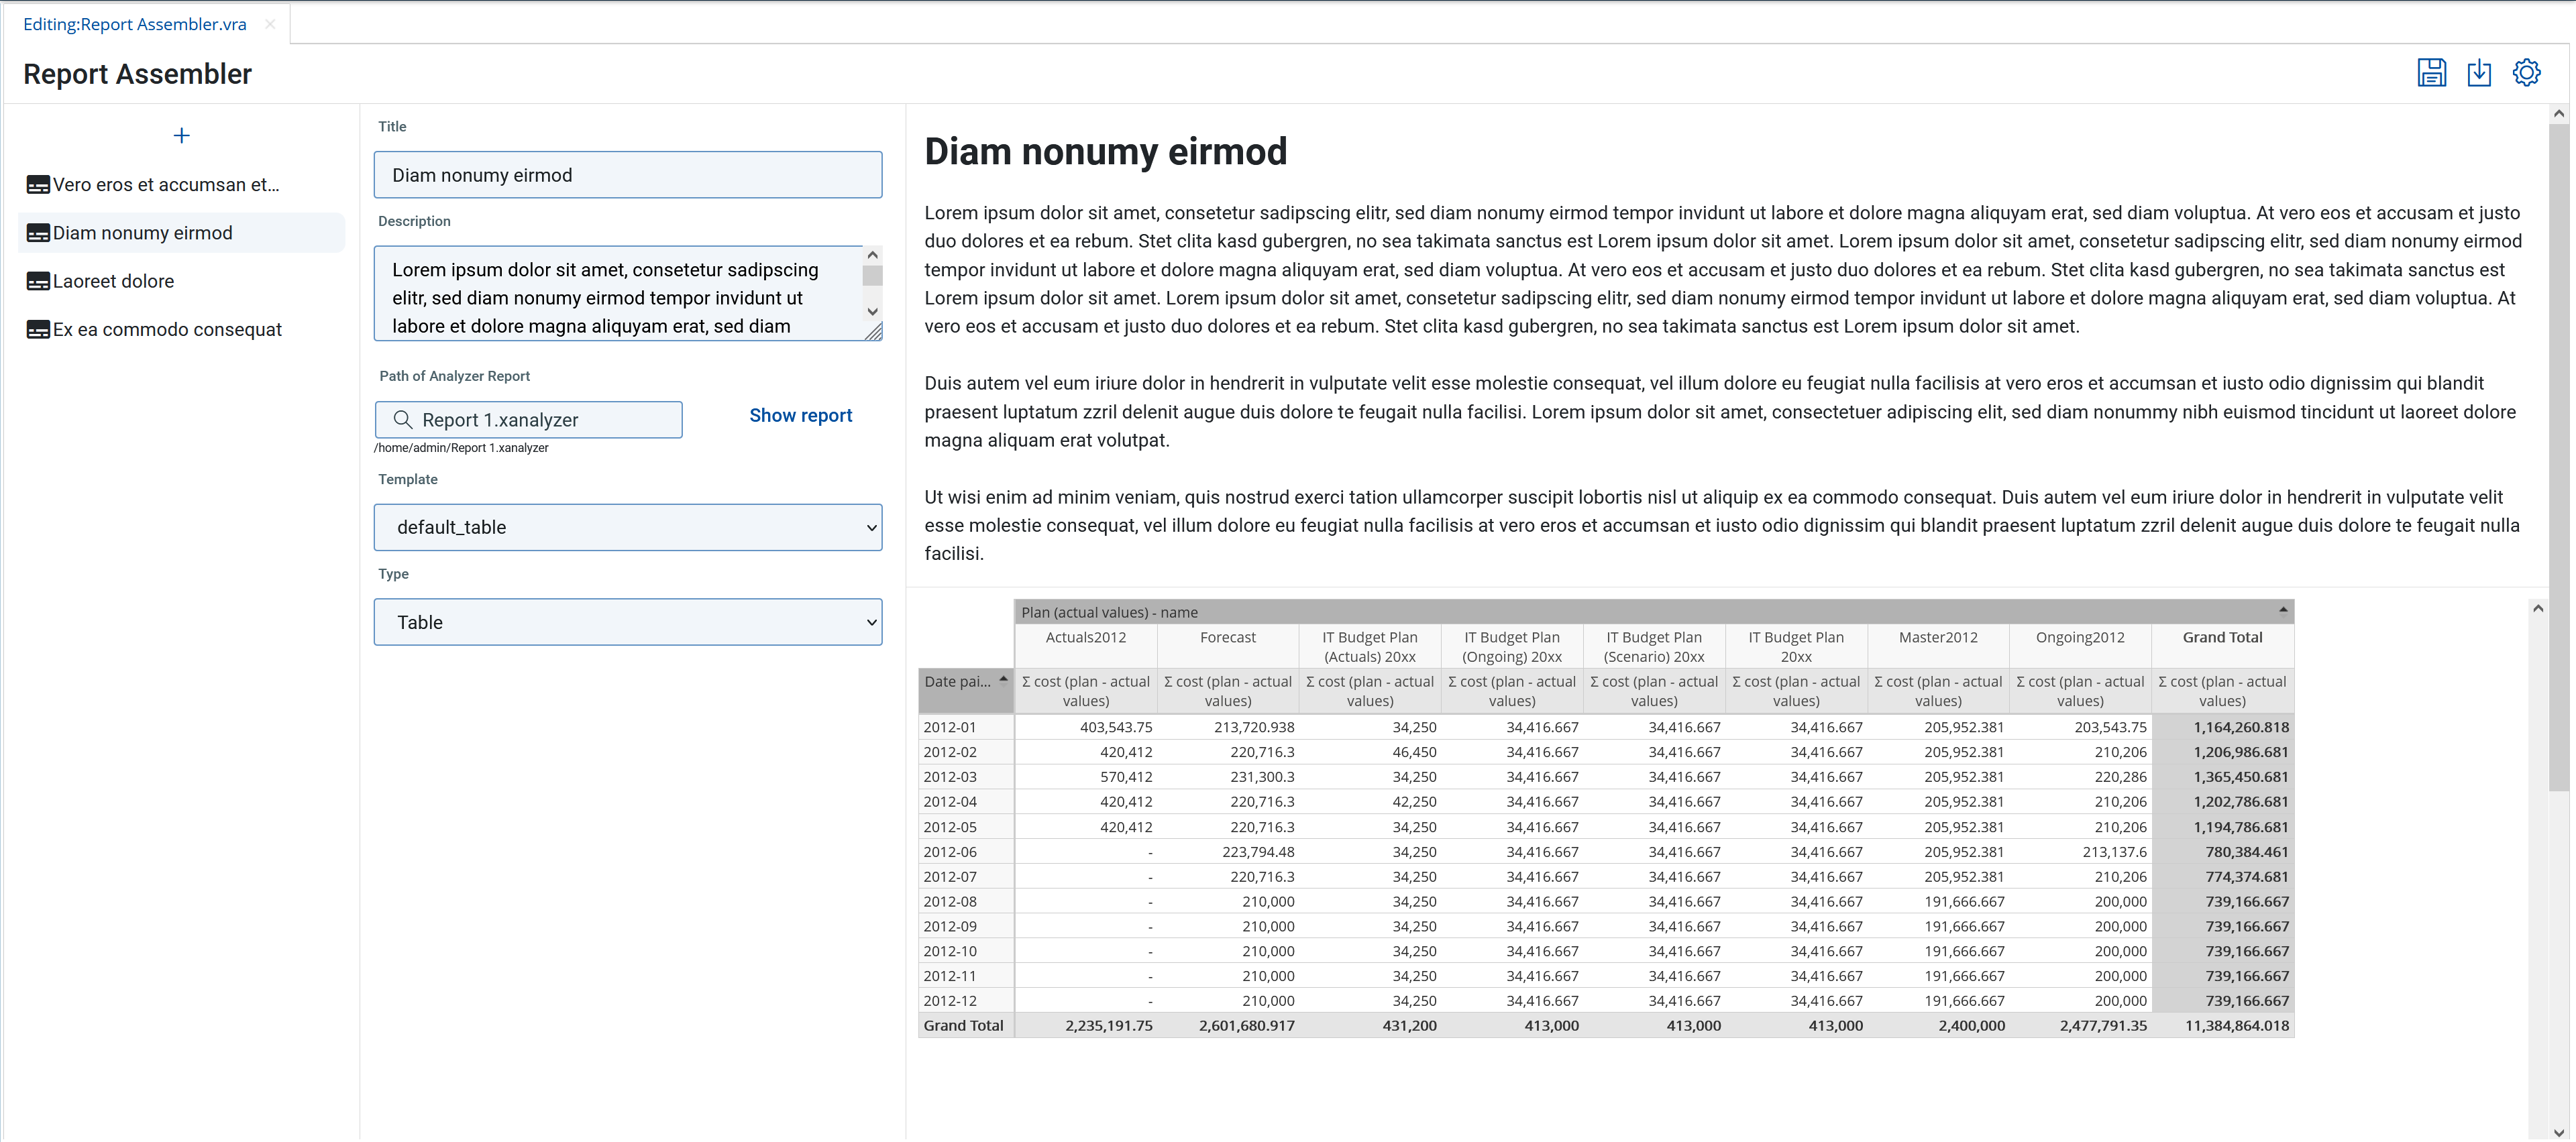
Task: Click icon beside Ex ea commodo consequat
Action: click(x=38, y=330)
